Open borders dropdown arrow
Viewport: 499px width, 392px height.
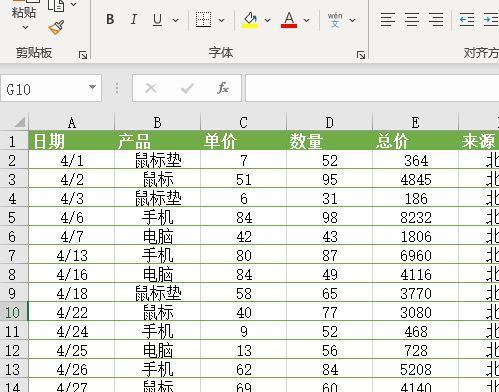[221, 20]
